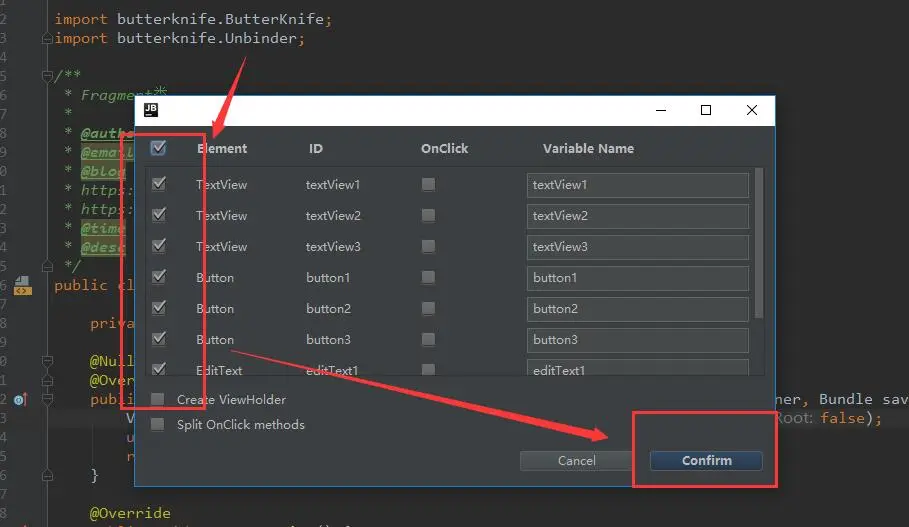This screenshot has width=909, height=527.
Task: Click the 'import butterknife.Unbinder;' line in editor
Action: [x=180, y=38]
